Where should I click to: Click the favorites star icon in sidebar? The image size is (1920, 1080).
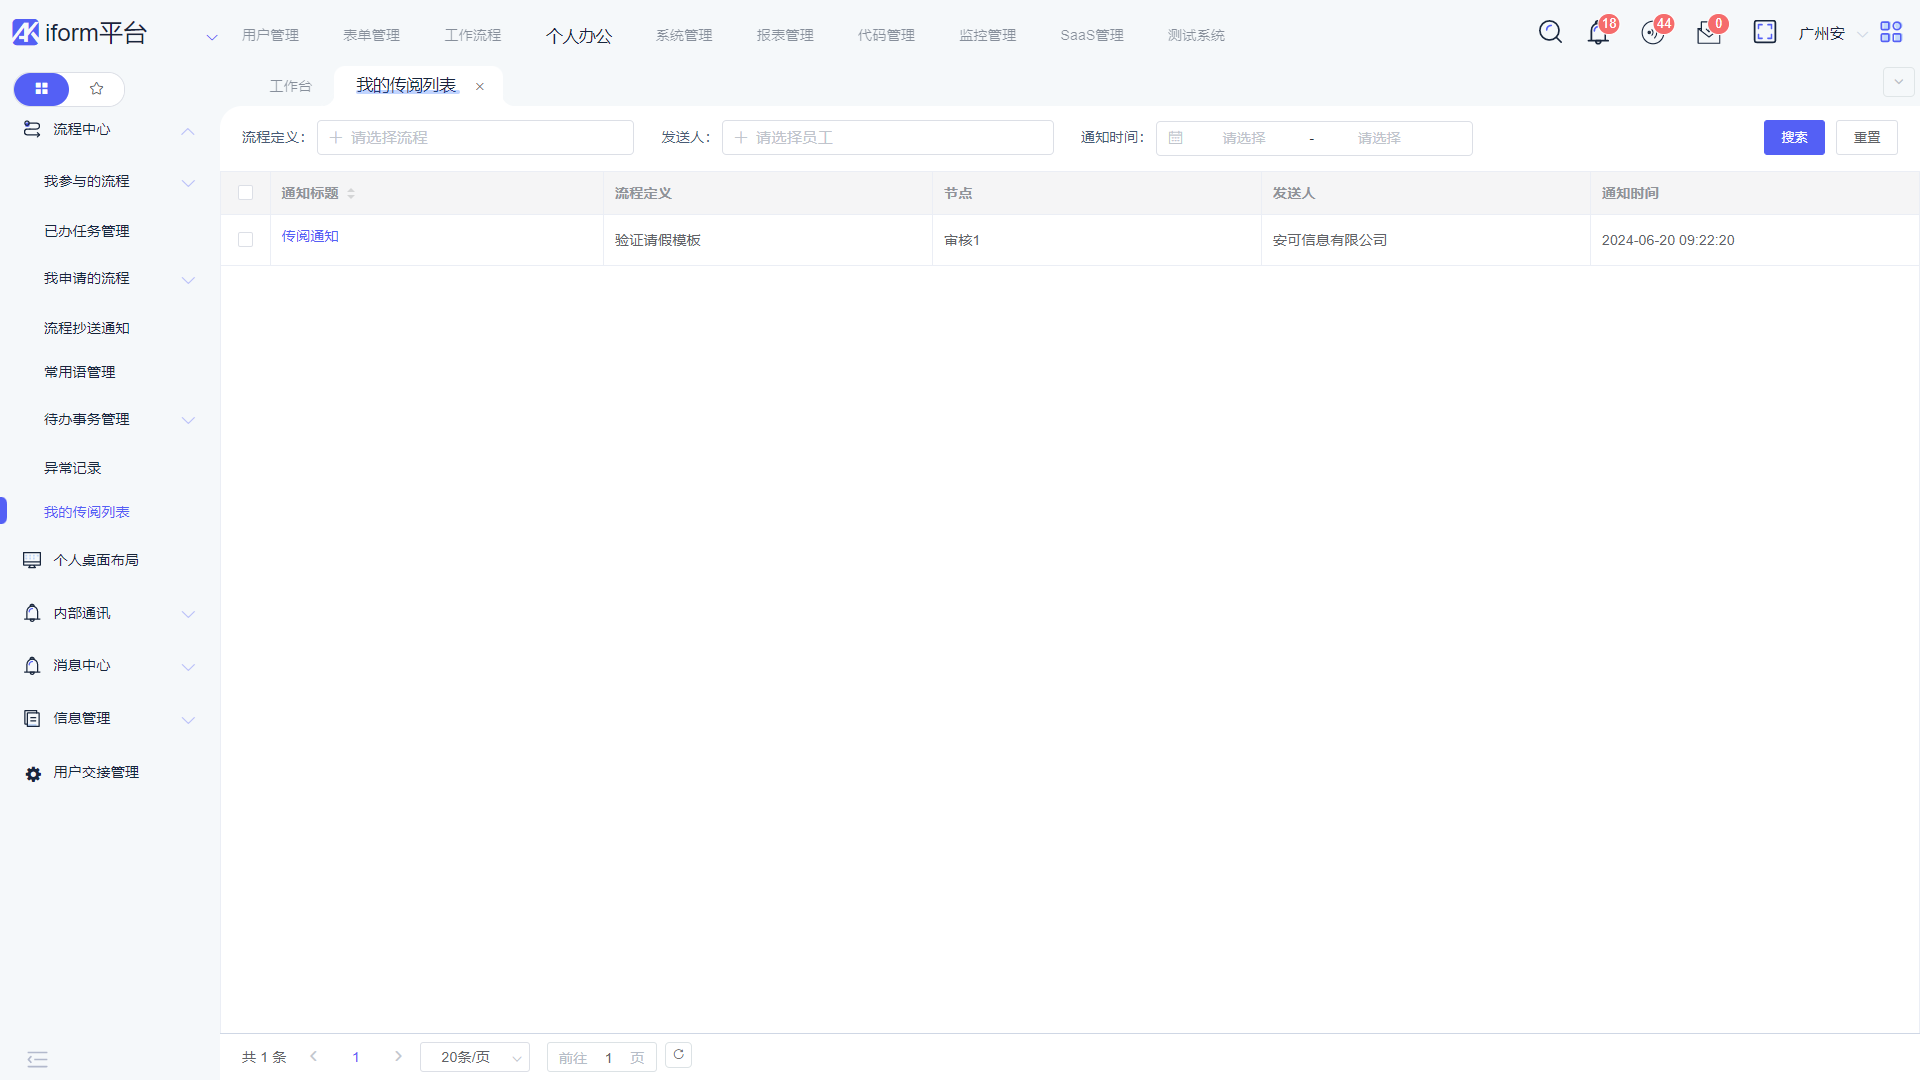pyautogui.click(x=96, y=89)
